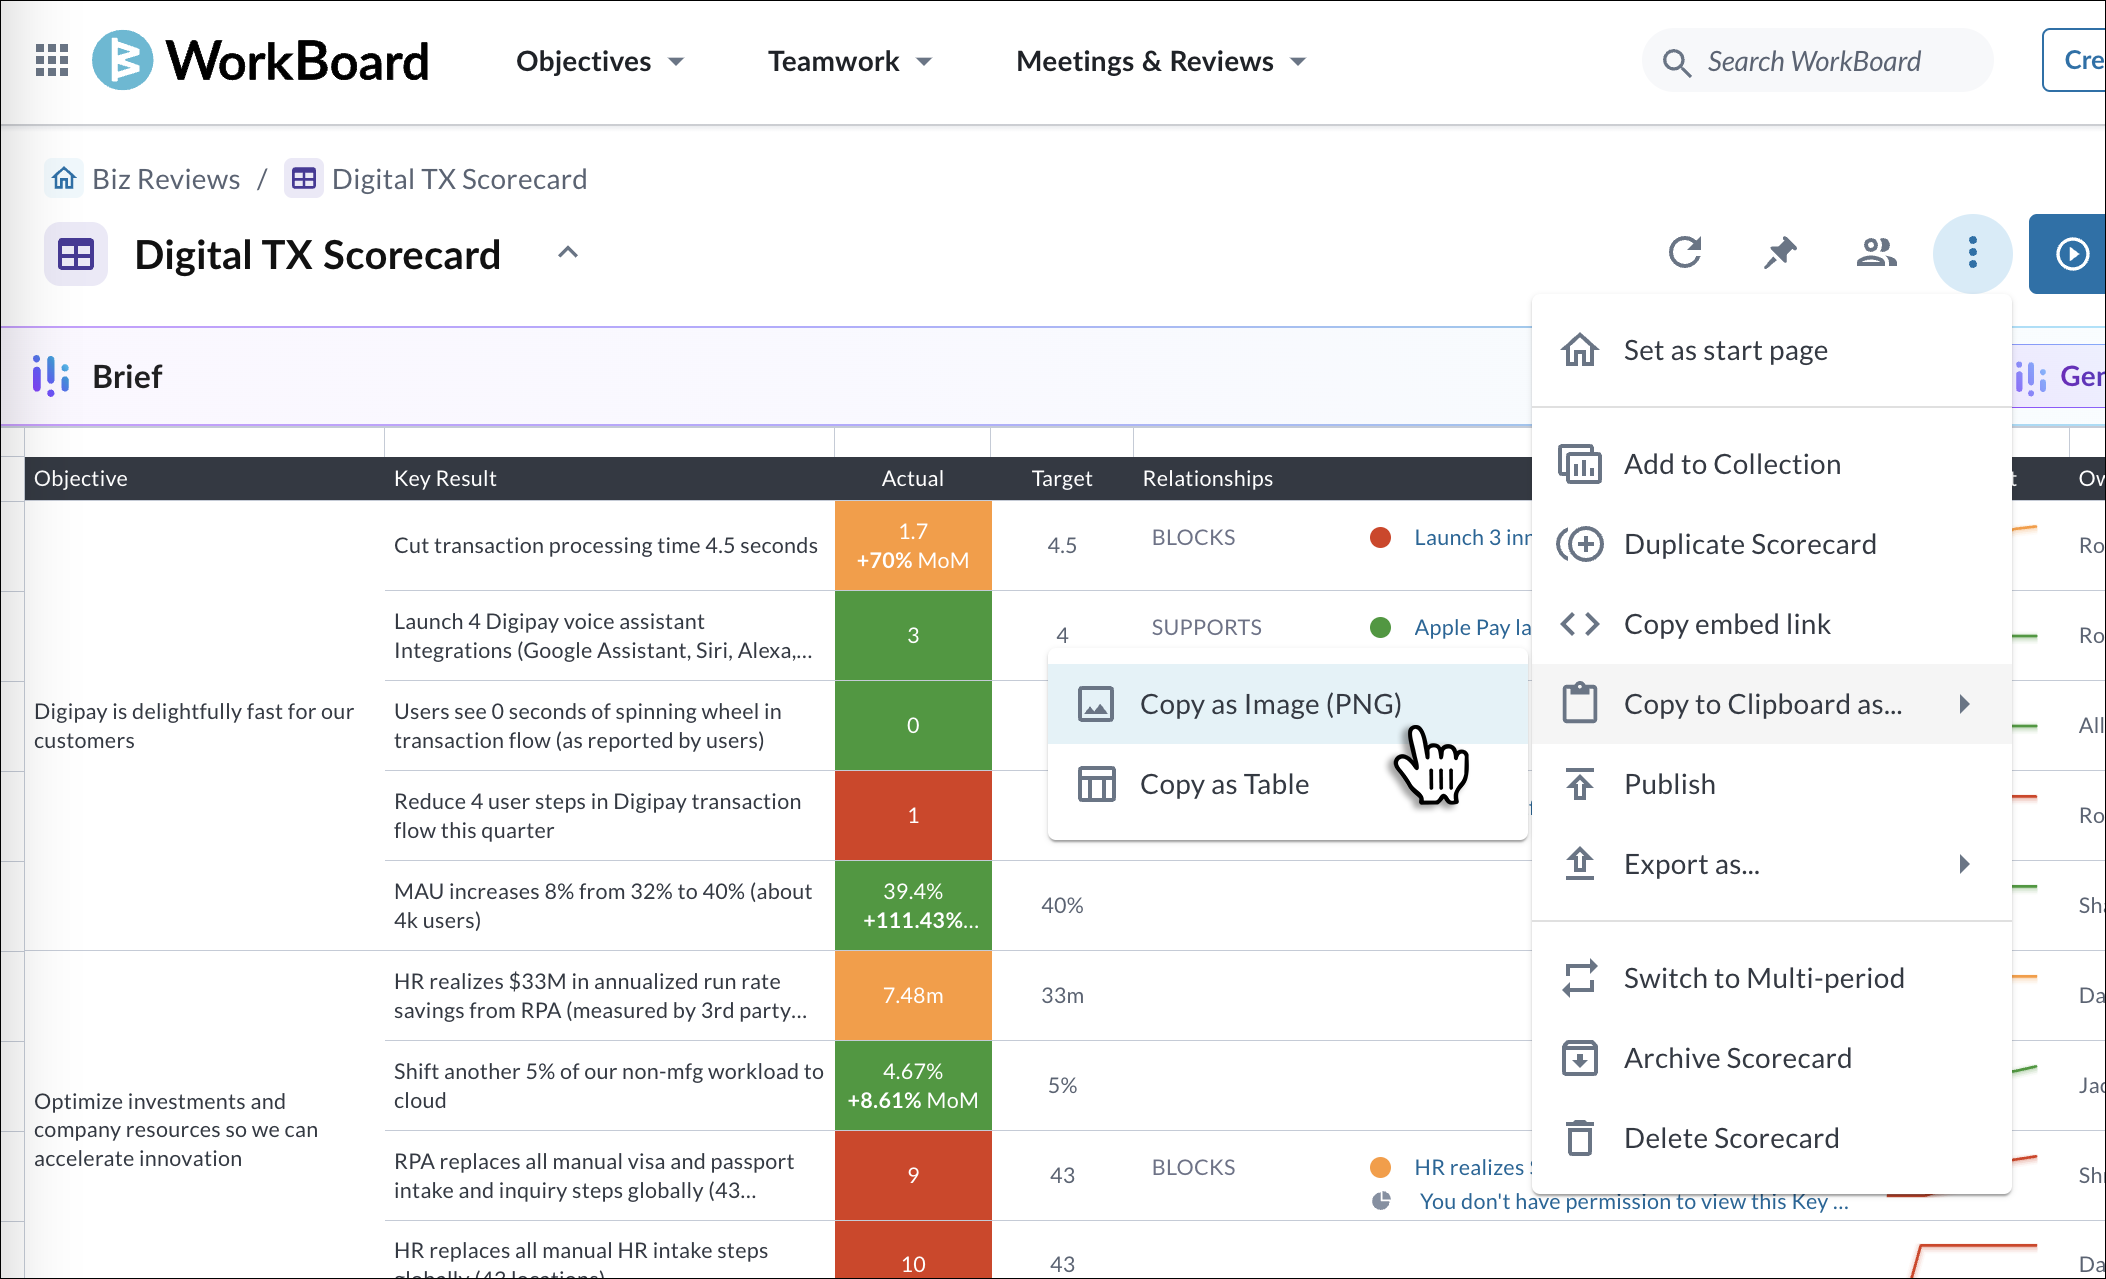The width and height of the screenshot is (2106, 1279).
Task: Select Archive Scorecard
Action: (1771, 1058)
